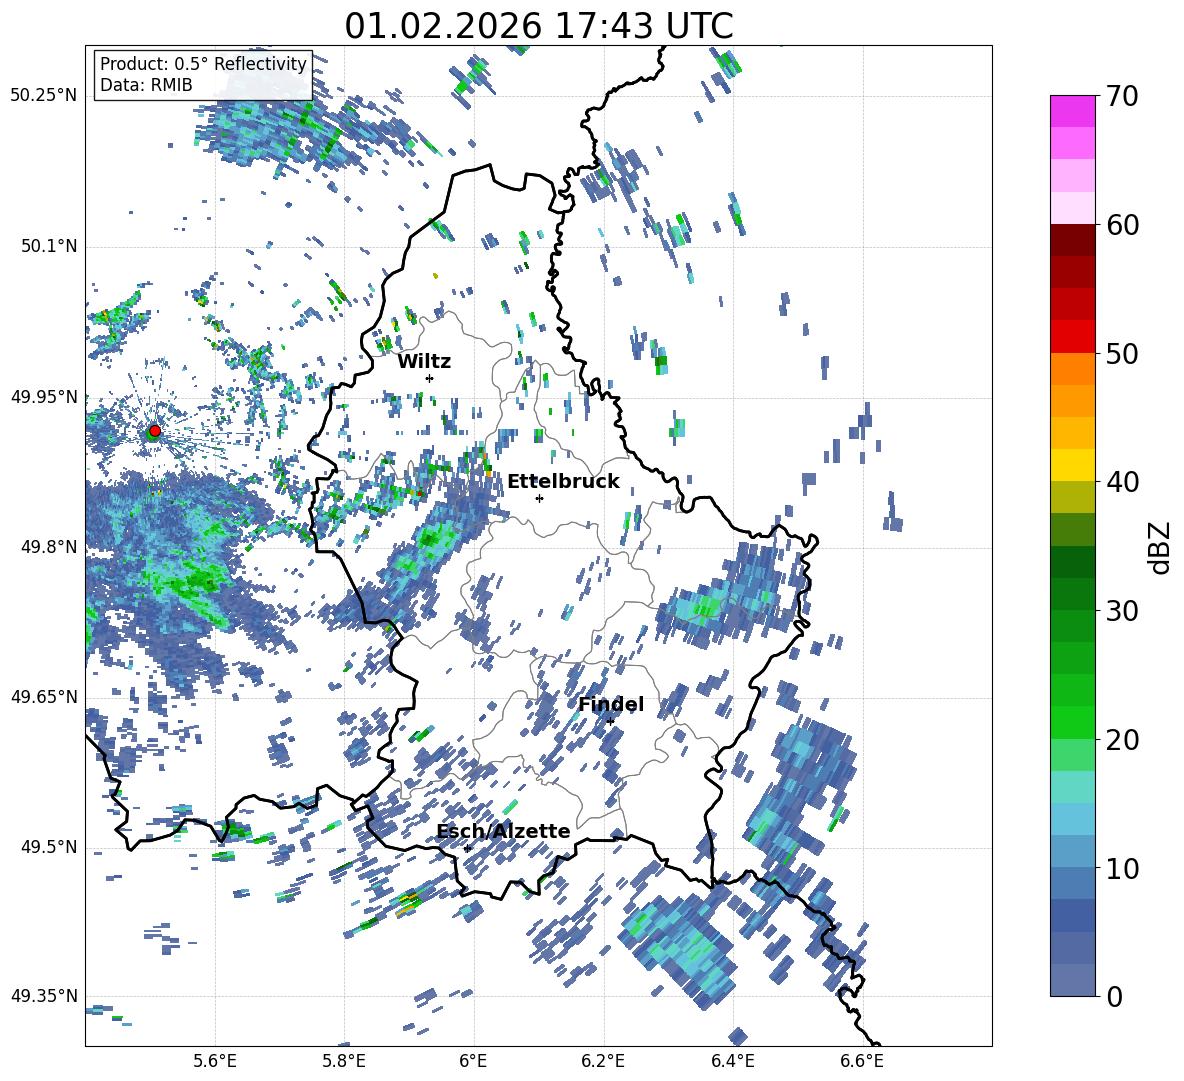Image resolution: width=1184 pixels, height=1081 pixels.
Task: Select the Esch/Alzette station cross marker
Action: [467, 848]
